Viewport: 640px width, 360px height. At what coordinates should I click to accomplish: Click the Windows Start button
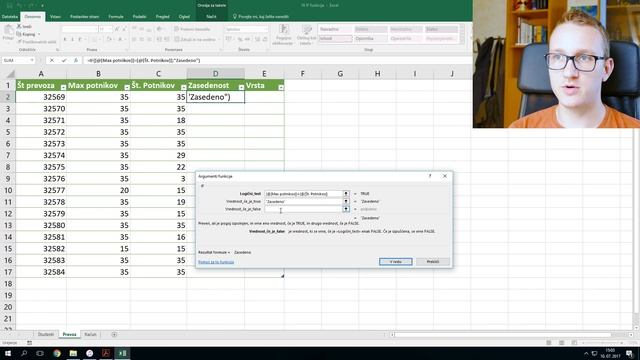pyautogui.click(x=8, y=353)
